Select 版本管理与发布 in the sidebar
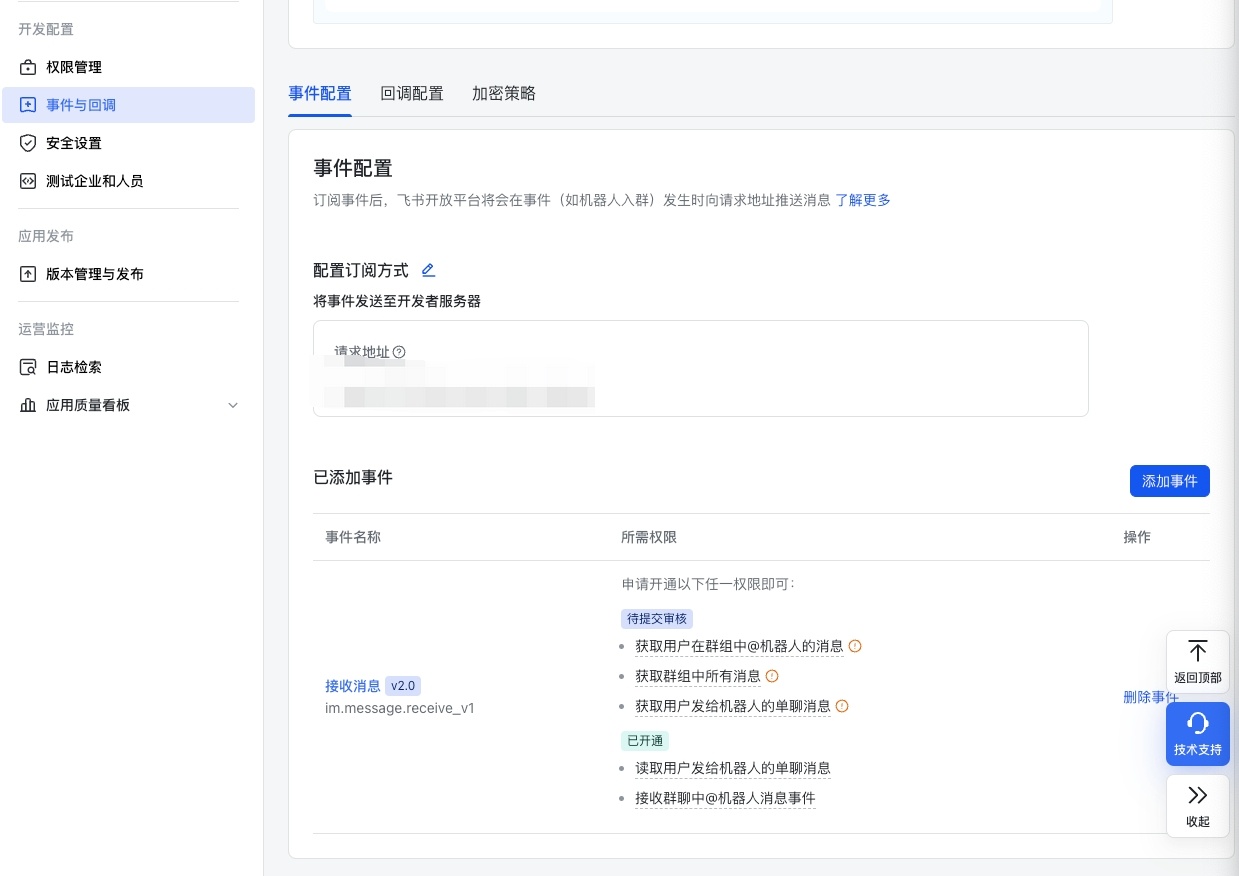The image size is (1239, 876). coord(94,274)
